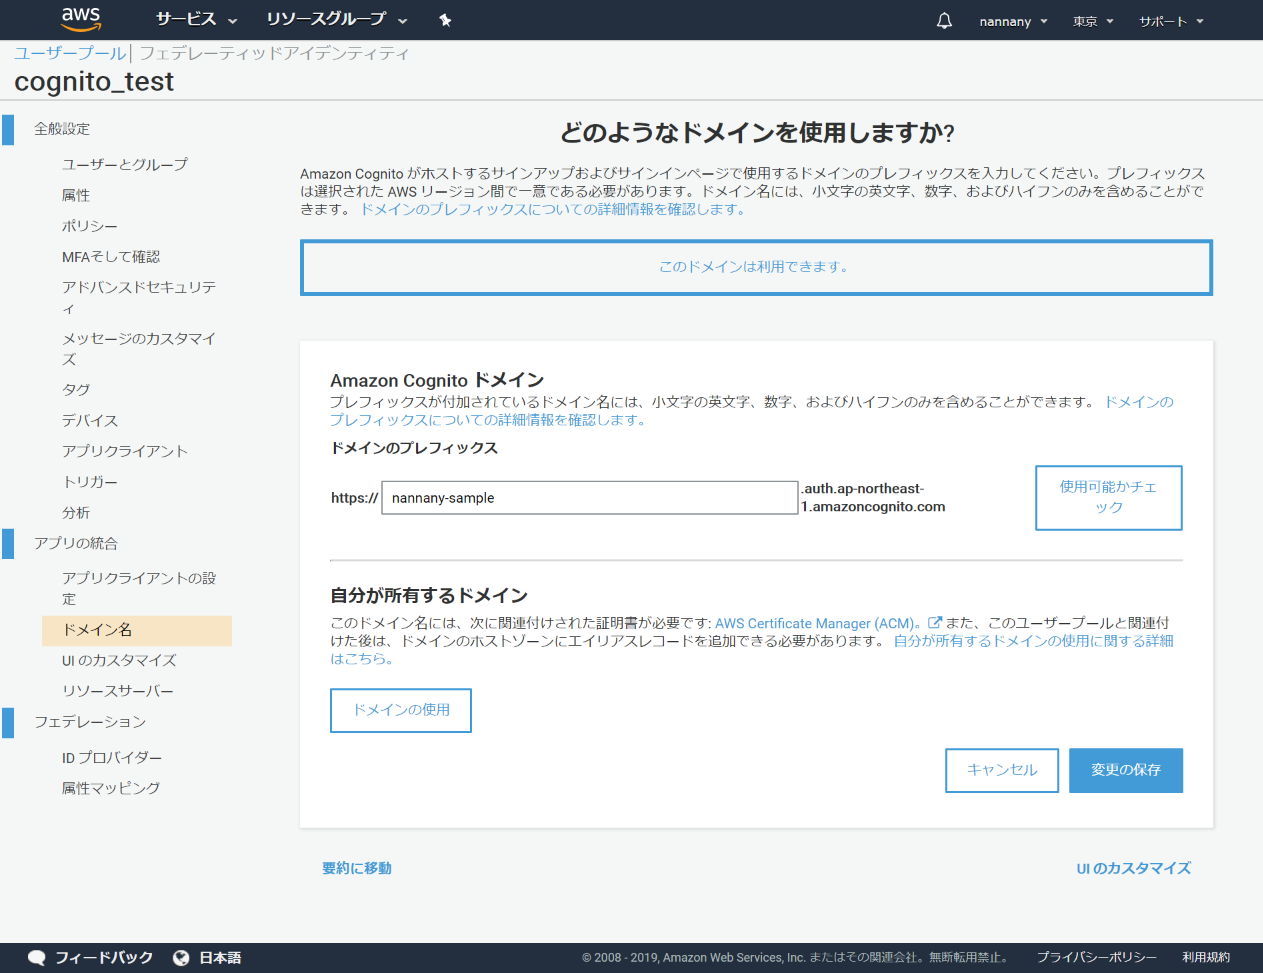Click the フィードバック speech bubble icon

(x=37, y=957)
